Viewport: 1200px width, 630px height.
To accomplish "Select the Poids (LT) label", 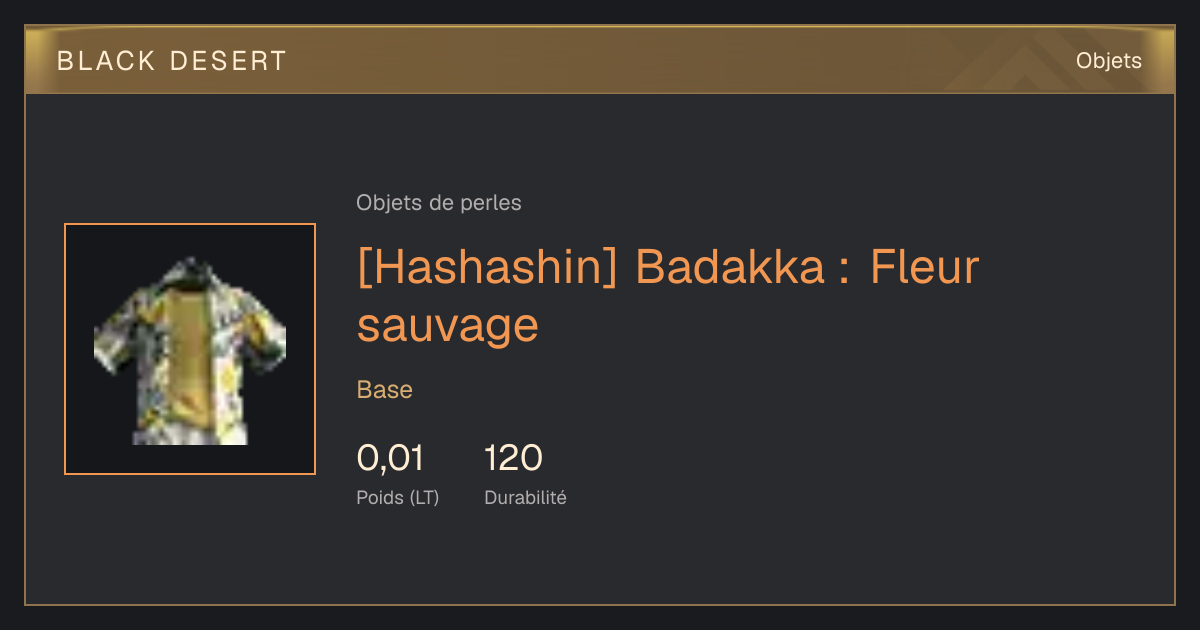I will [x=398, y=497].
